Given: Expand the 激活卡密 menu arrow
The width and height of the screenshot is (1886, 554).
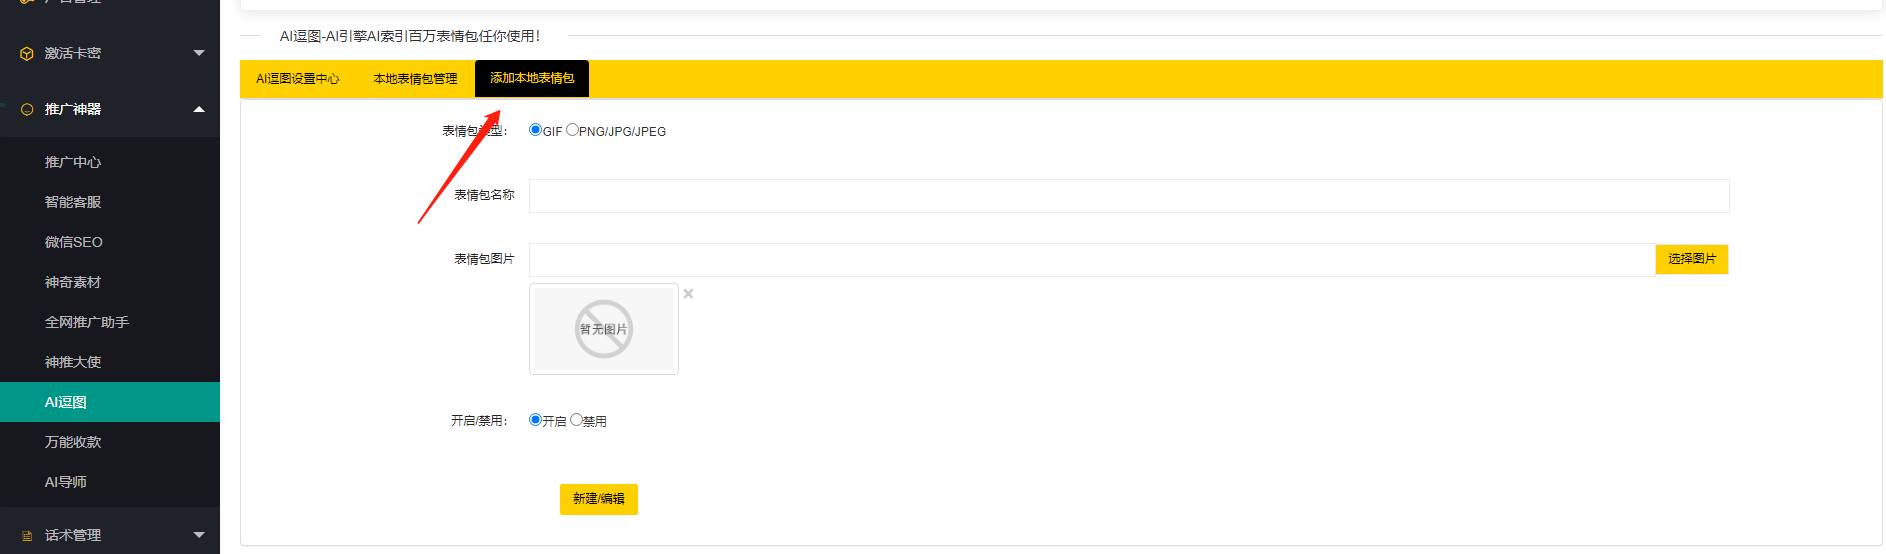Looking at the screenshot, I should click(199, 53).
